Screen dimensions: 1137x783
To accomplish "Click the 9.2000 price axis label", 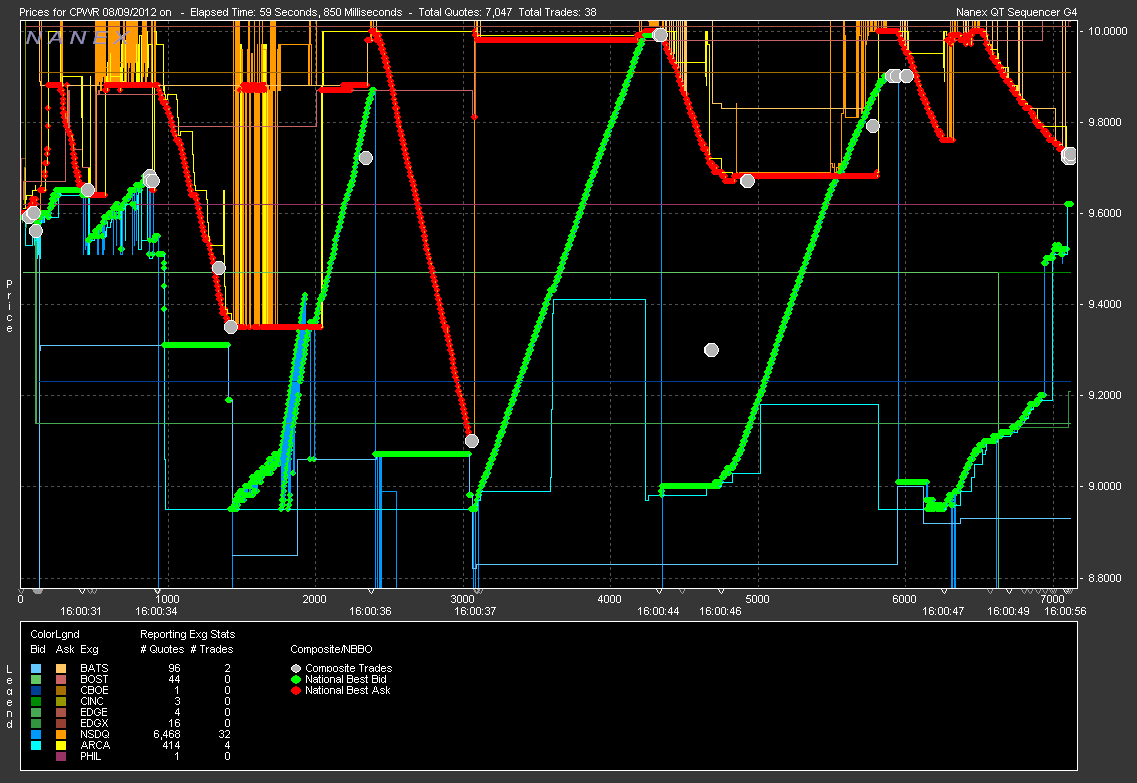I will [1107, 395].
